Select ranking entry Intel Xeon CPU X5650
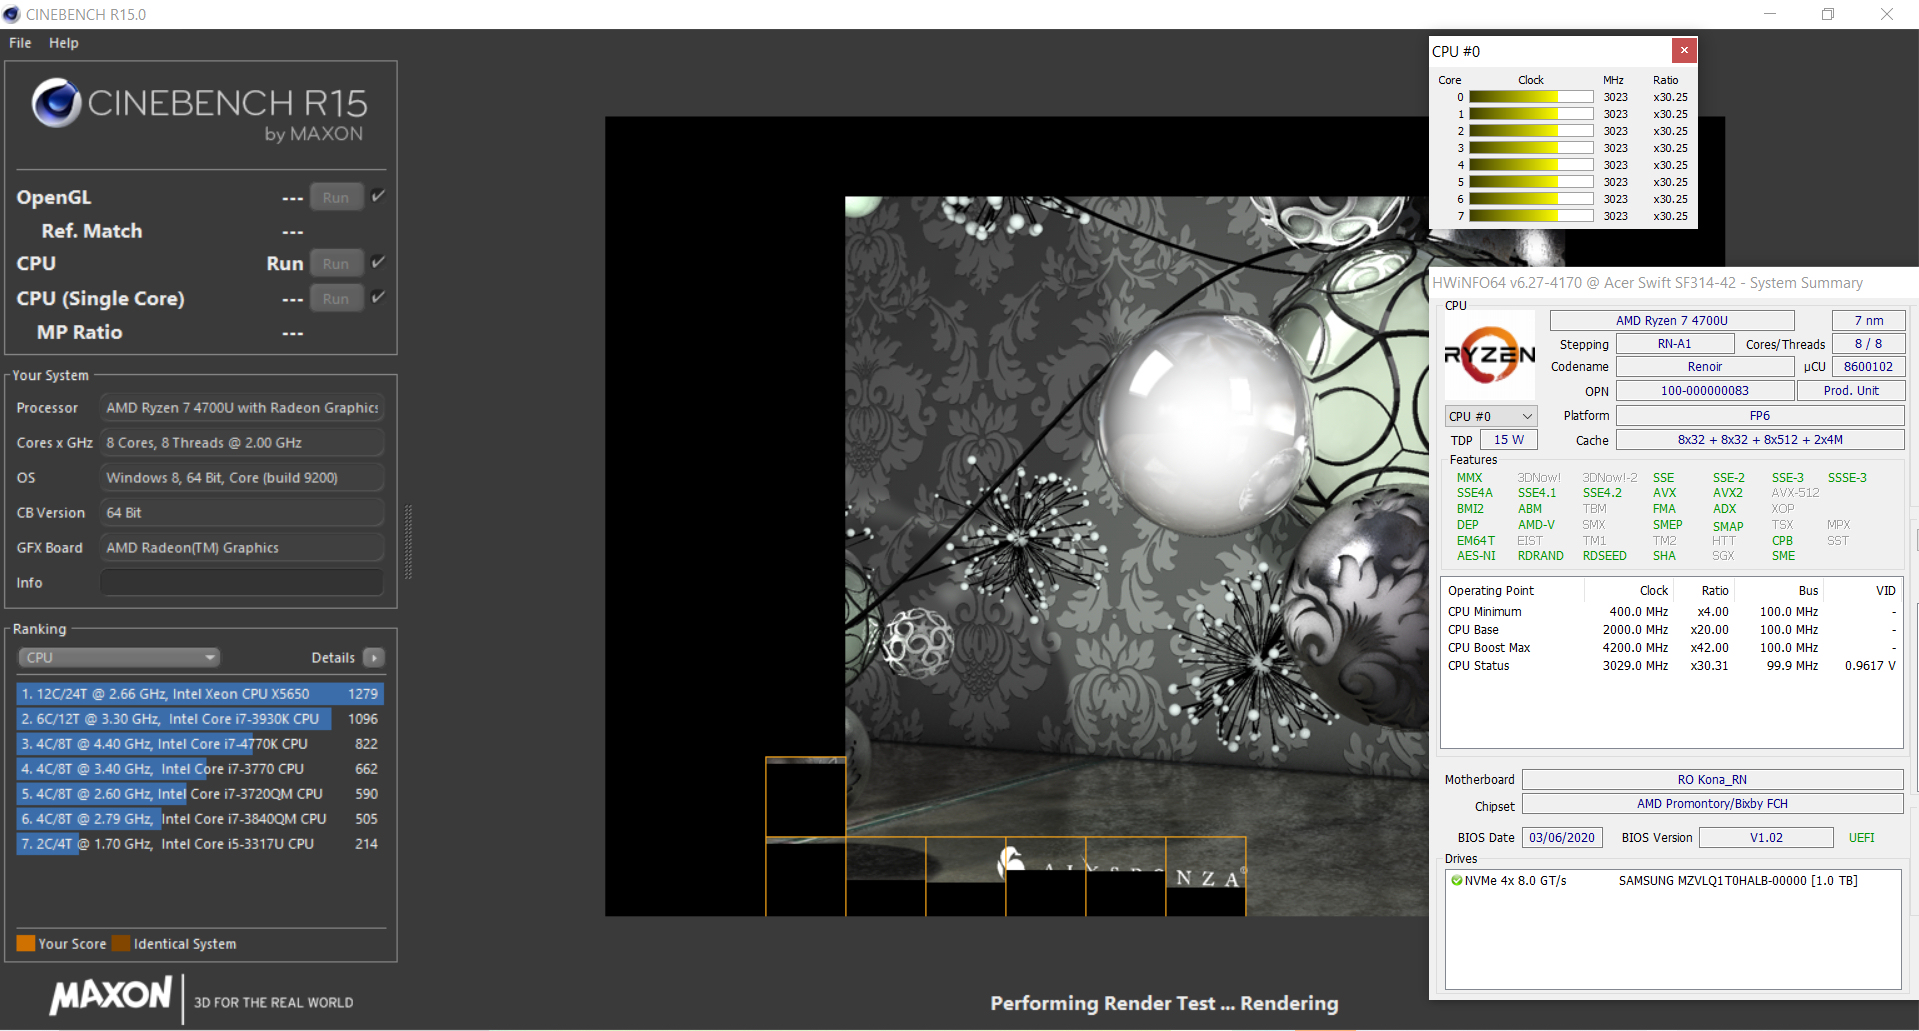Viewport: 1919px width, 1031px height. [200, 693]
